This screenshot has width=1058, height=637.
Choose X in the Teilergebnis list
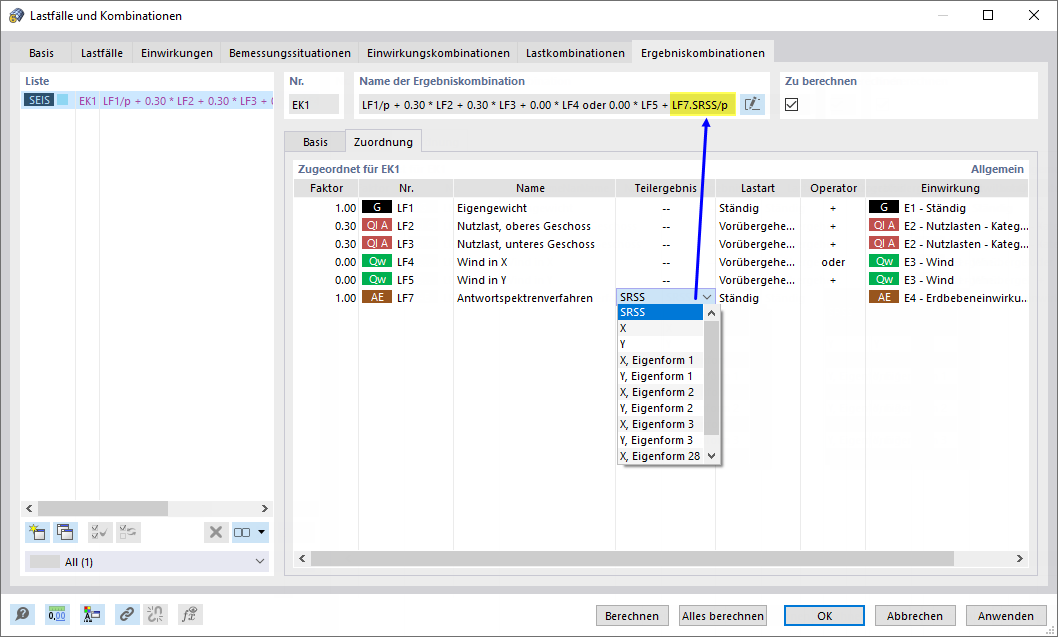pos(661,328)
